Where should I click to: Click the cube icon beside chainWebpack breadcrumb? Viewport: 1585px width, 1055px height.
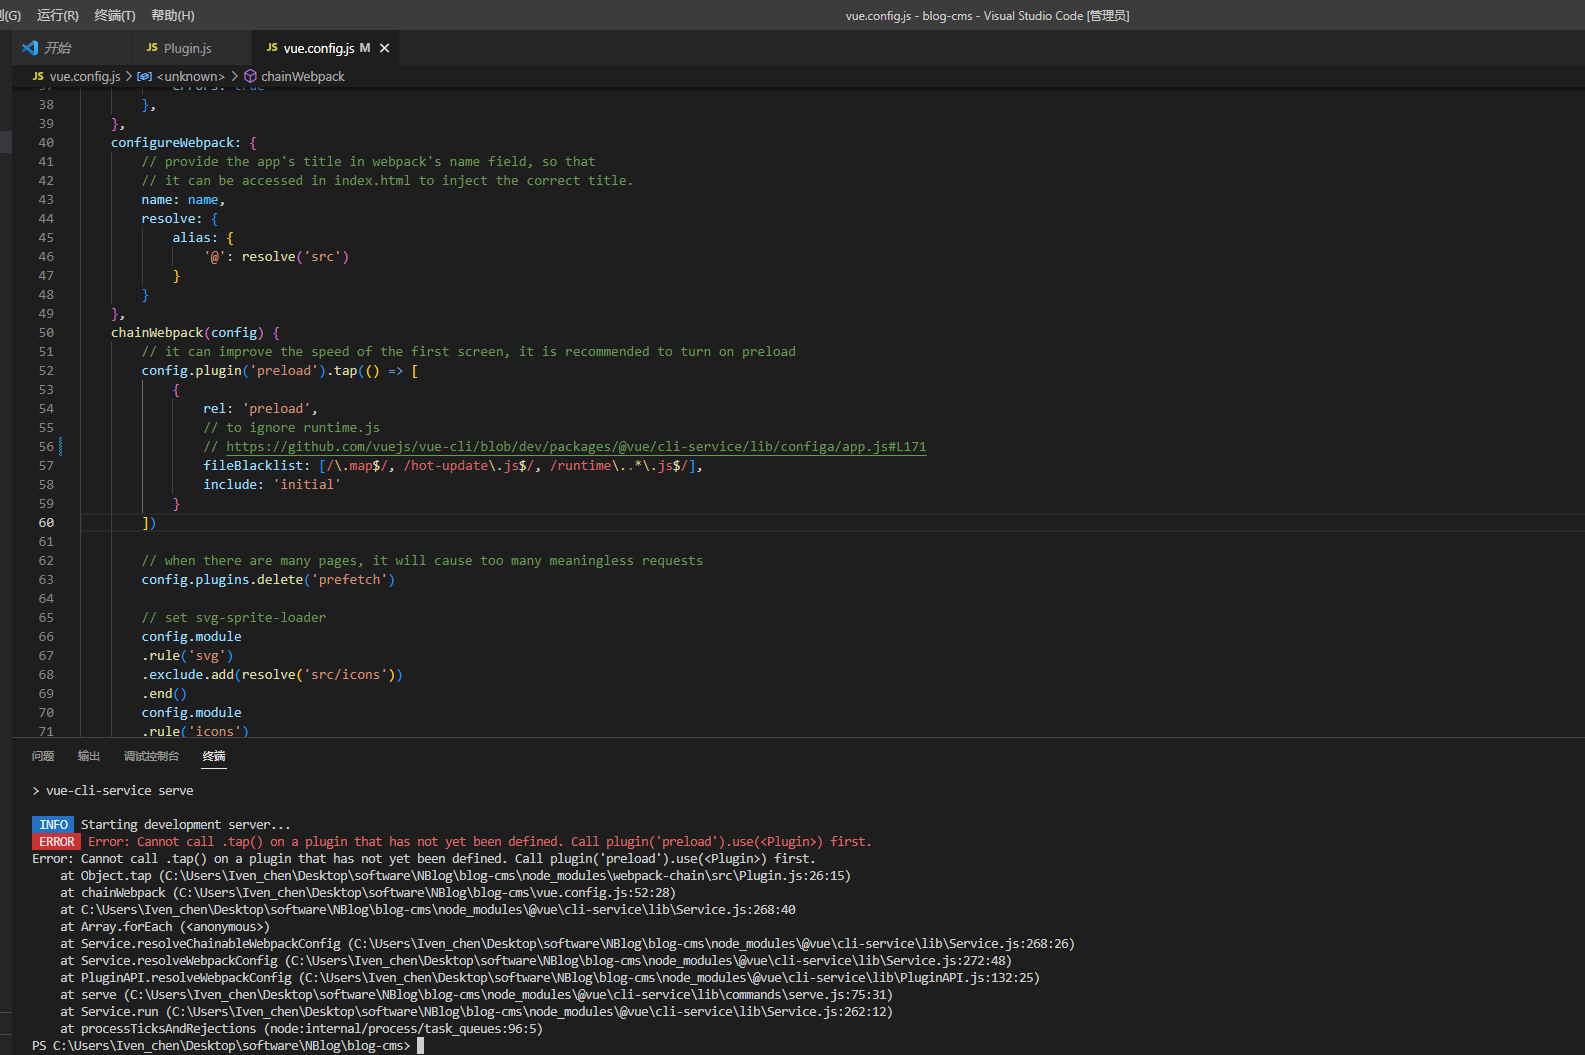pos(251,76)
